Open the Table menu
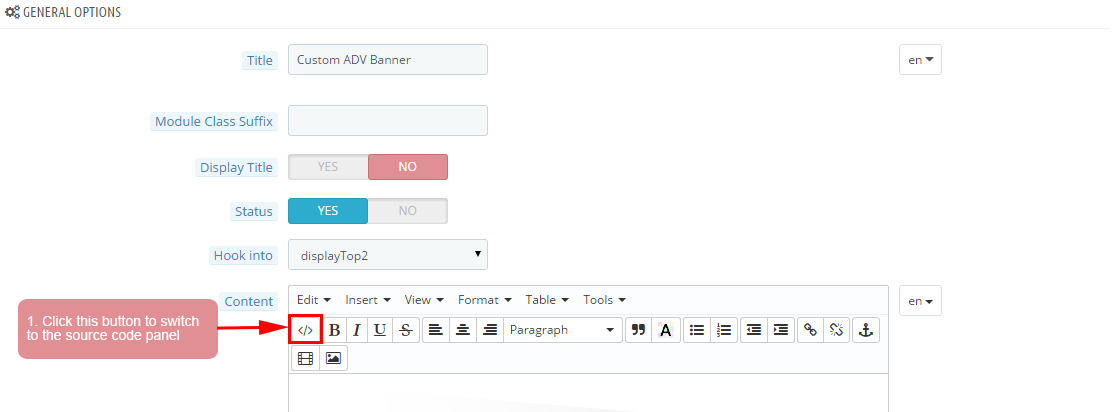Viewport: 1112px width, 412px height. pyautogui.click(x=547, y=300)
